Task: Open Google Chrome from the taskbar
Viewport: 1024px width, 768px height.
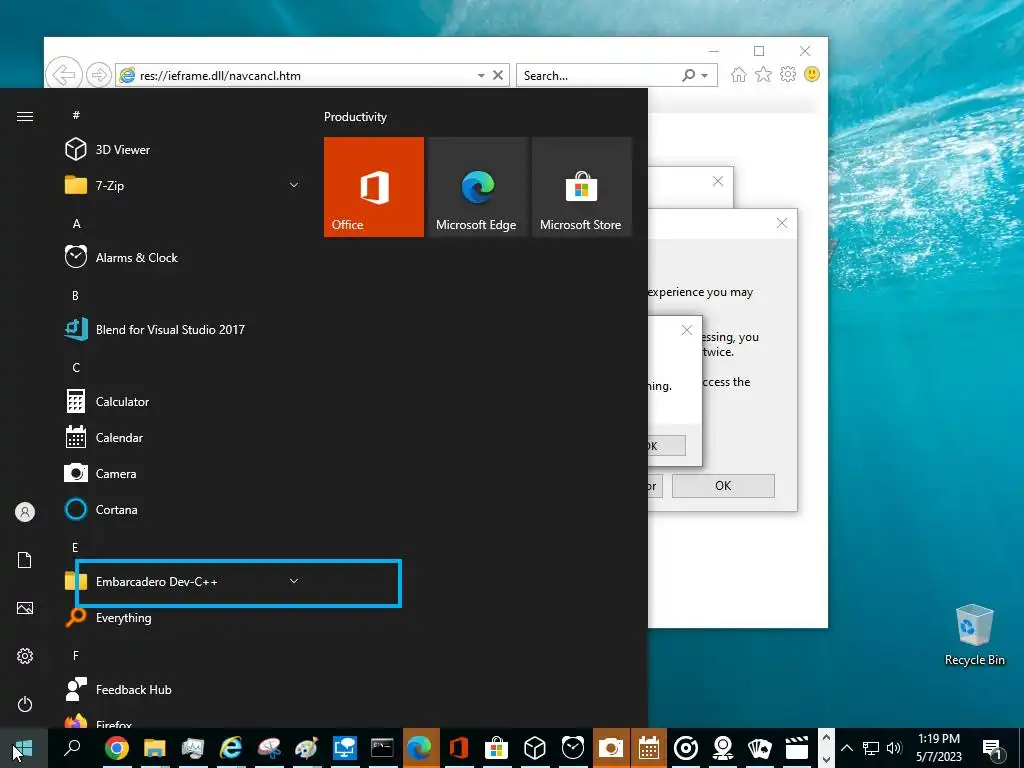Action: click(117, 748)
